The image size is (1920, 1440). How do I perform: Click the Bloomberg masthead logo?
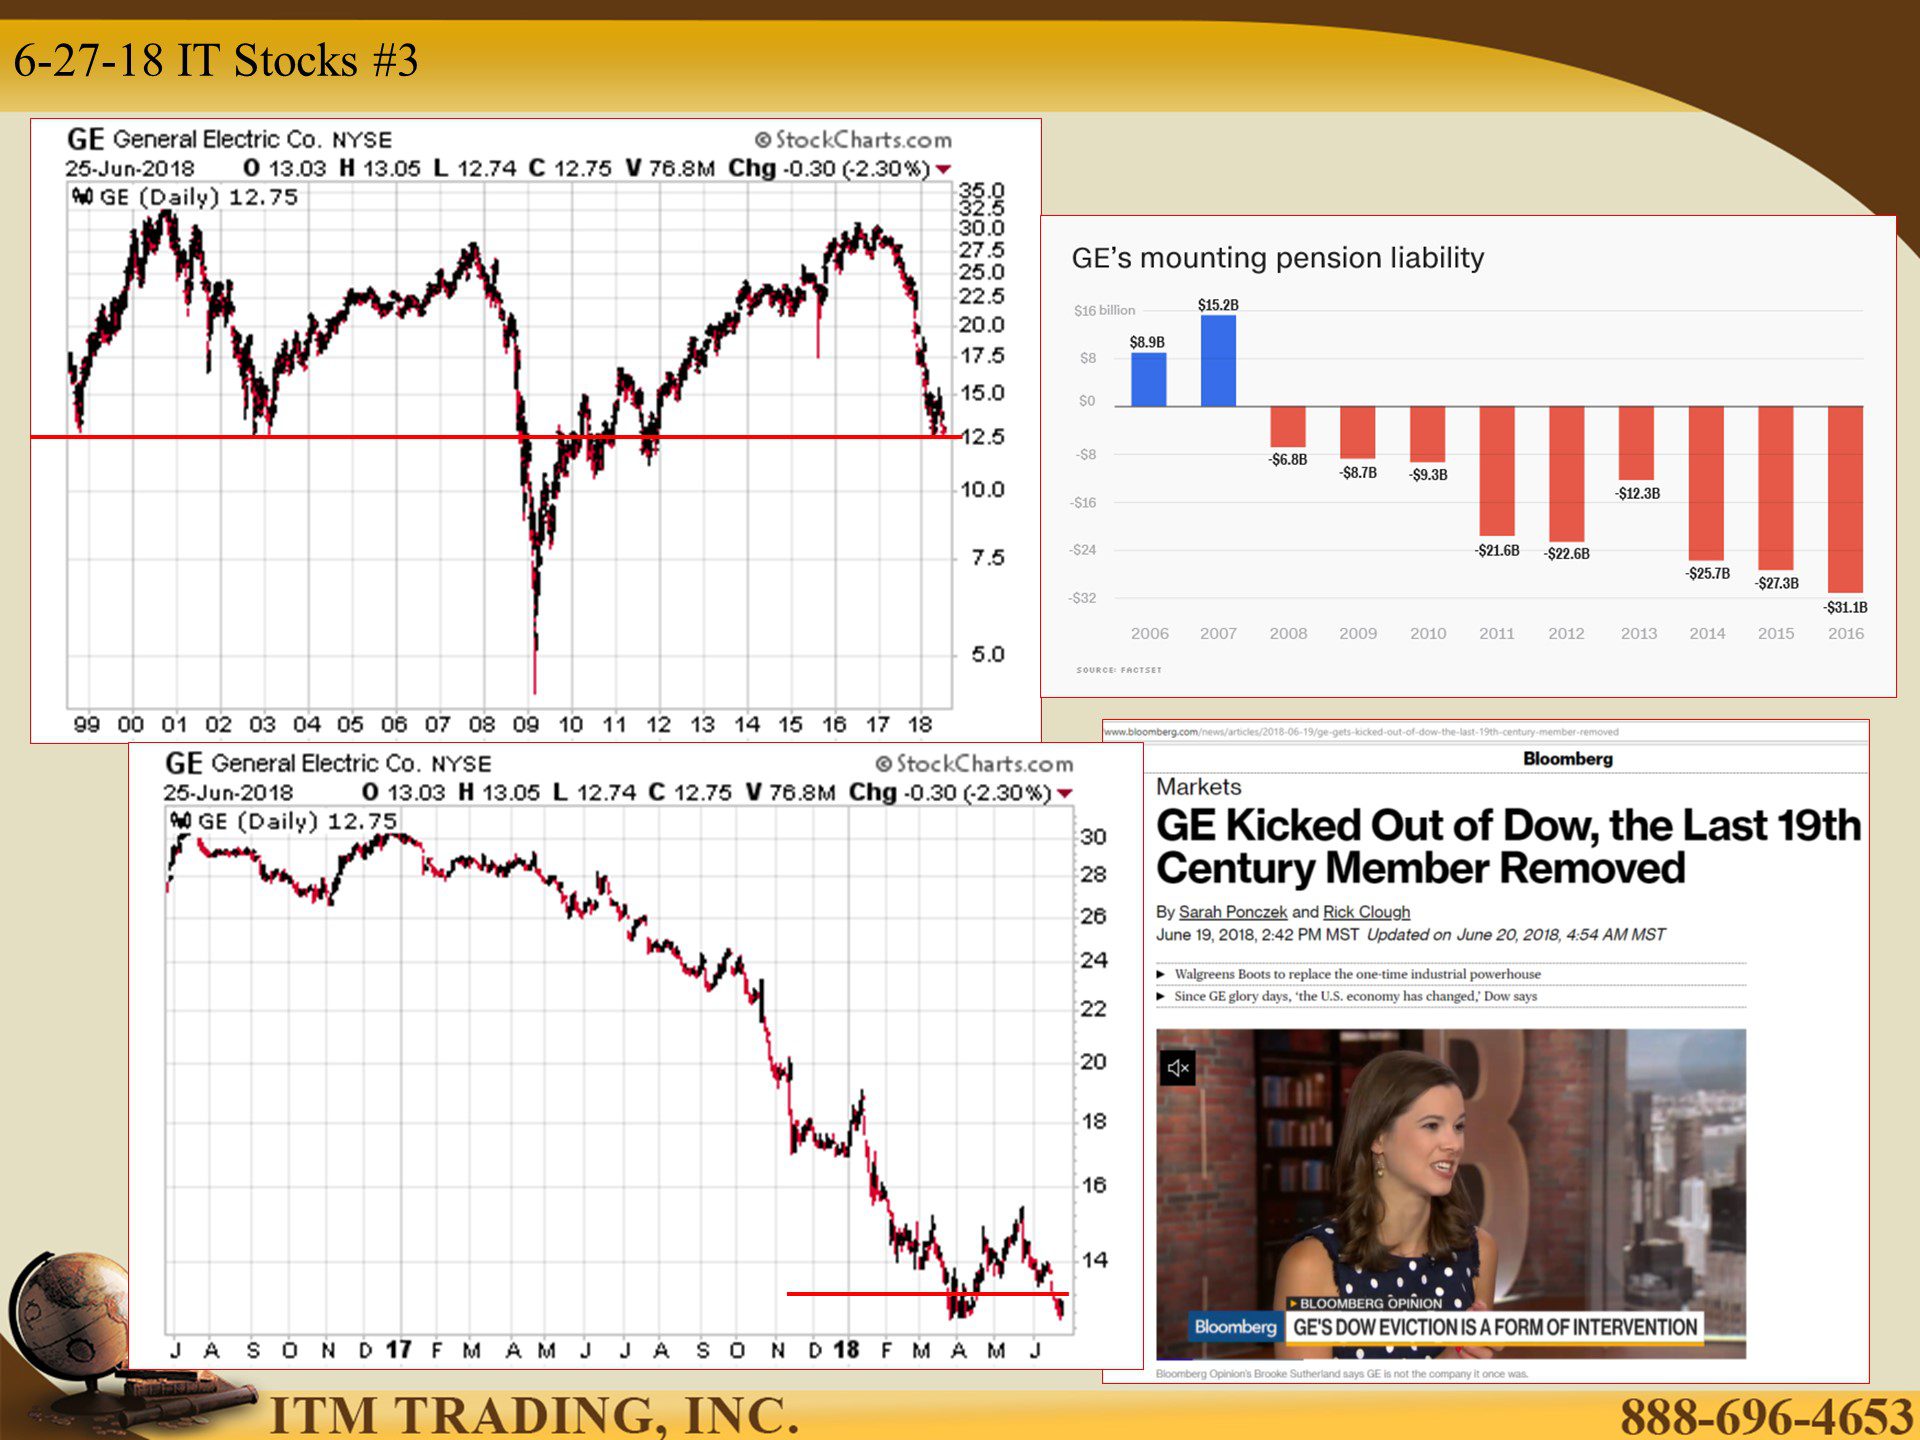[1567, 759]
